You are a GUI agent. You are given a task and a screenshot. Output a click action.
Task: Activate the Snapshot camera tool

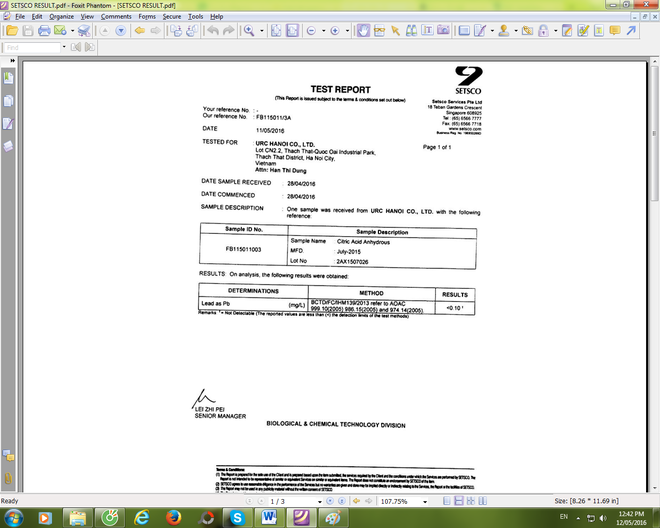(x=443, y=30)
